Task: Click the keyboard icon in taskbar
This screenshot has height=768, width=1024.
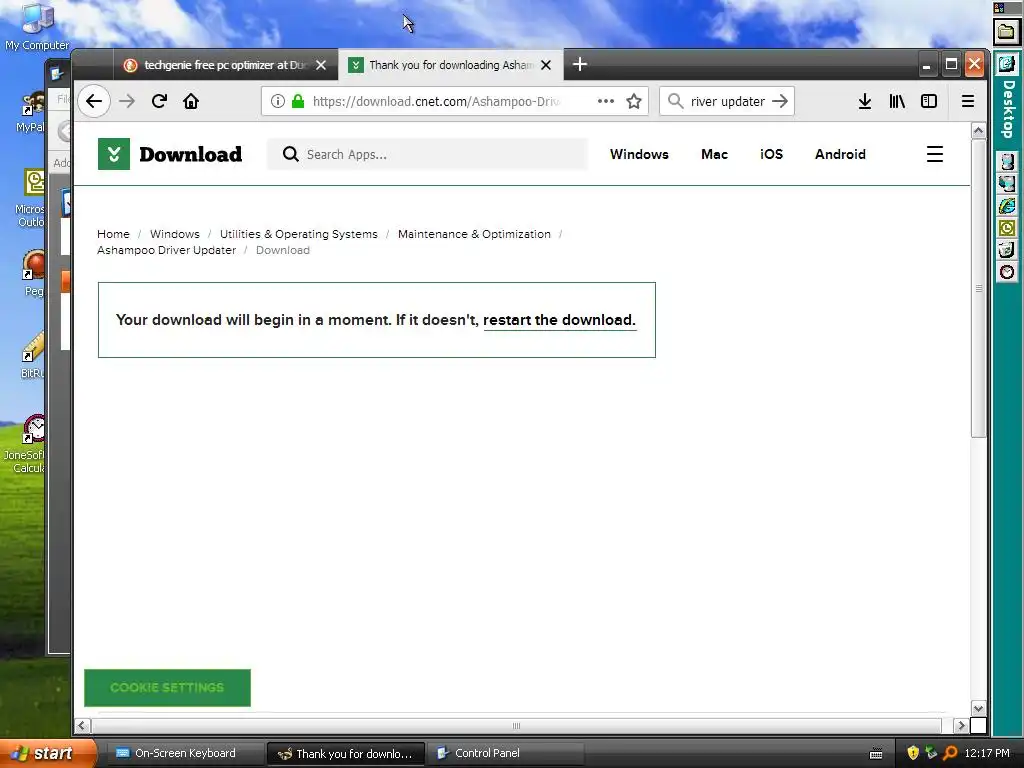Action: [x=876, y=754]
